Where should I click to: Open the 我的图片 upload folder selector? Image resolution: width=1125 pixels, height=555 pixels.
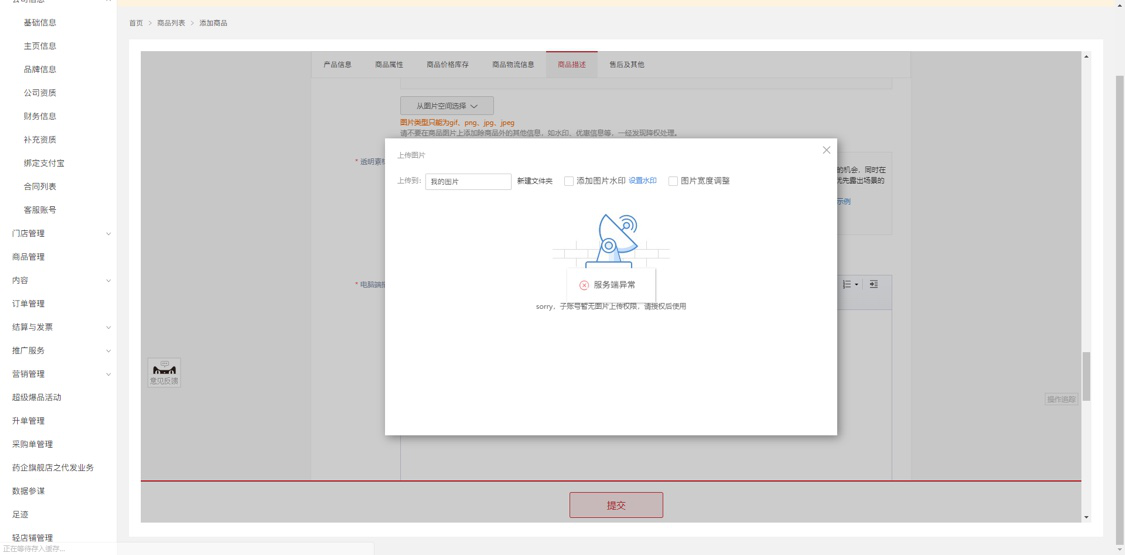pyautogui.click(x=468, y=181)
